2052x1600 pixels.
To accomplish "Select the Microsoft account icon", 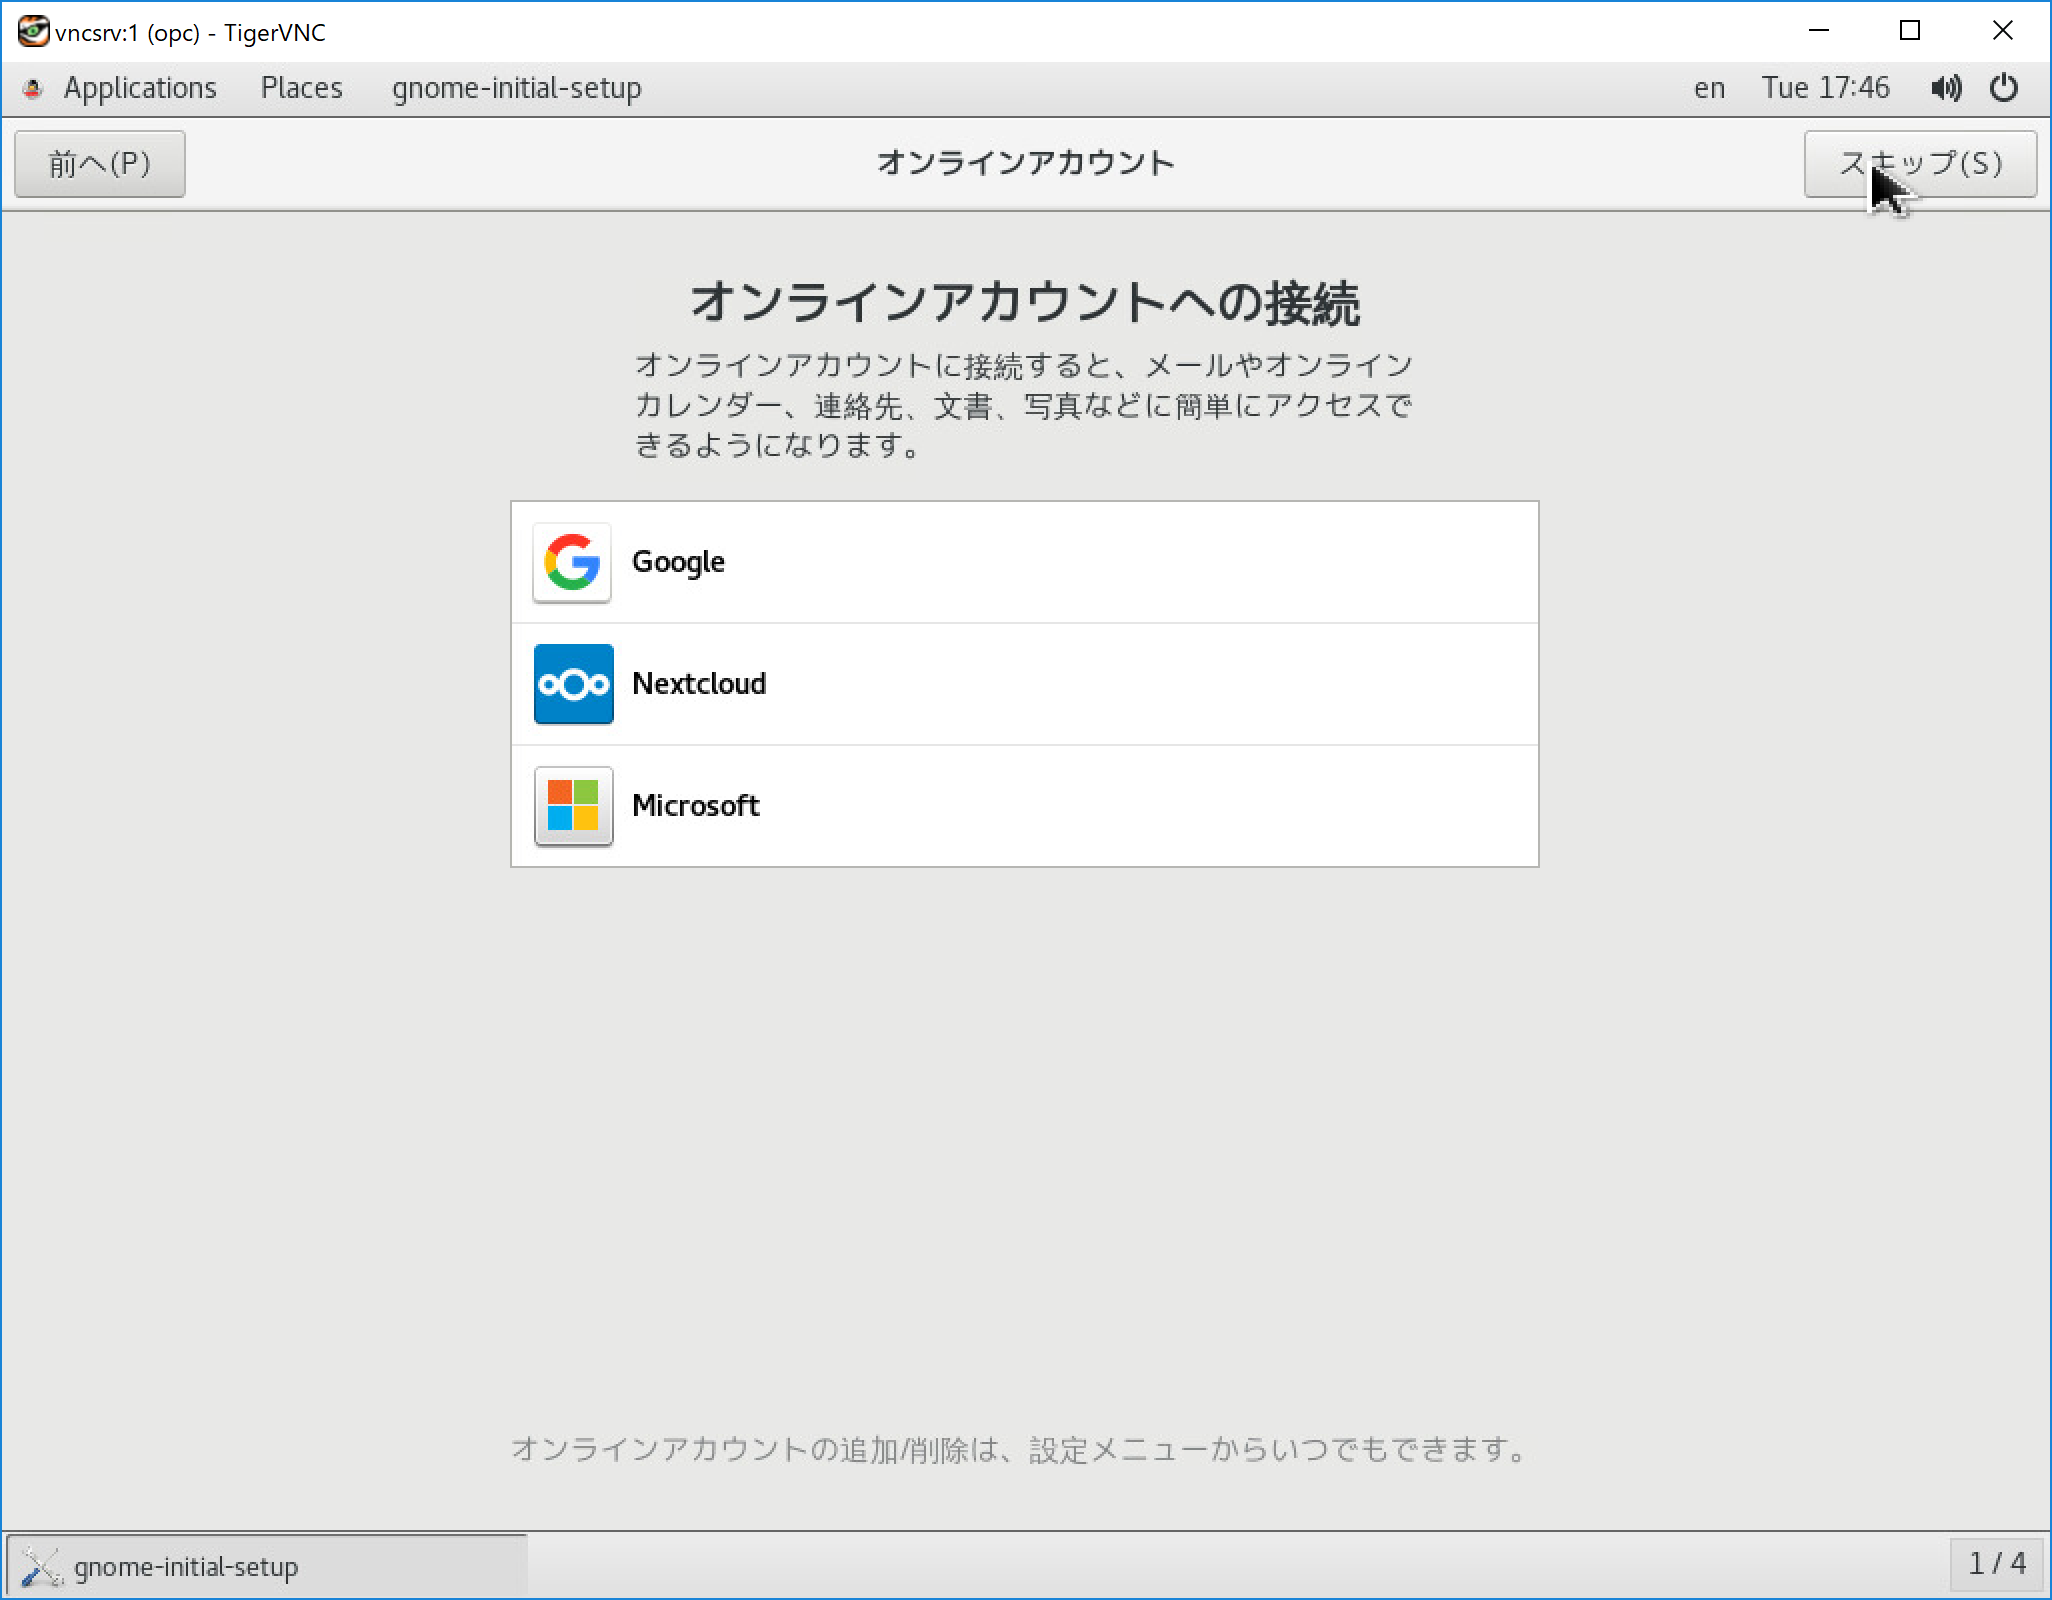I will pos(572,806).
